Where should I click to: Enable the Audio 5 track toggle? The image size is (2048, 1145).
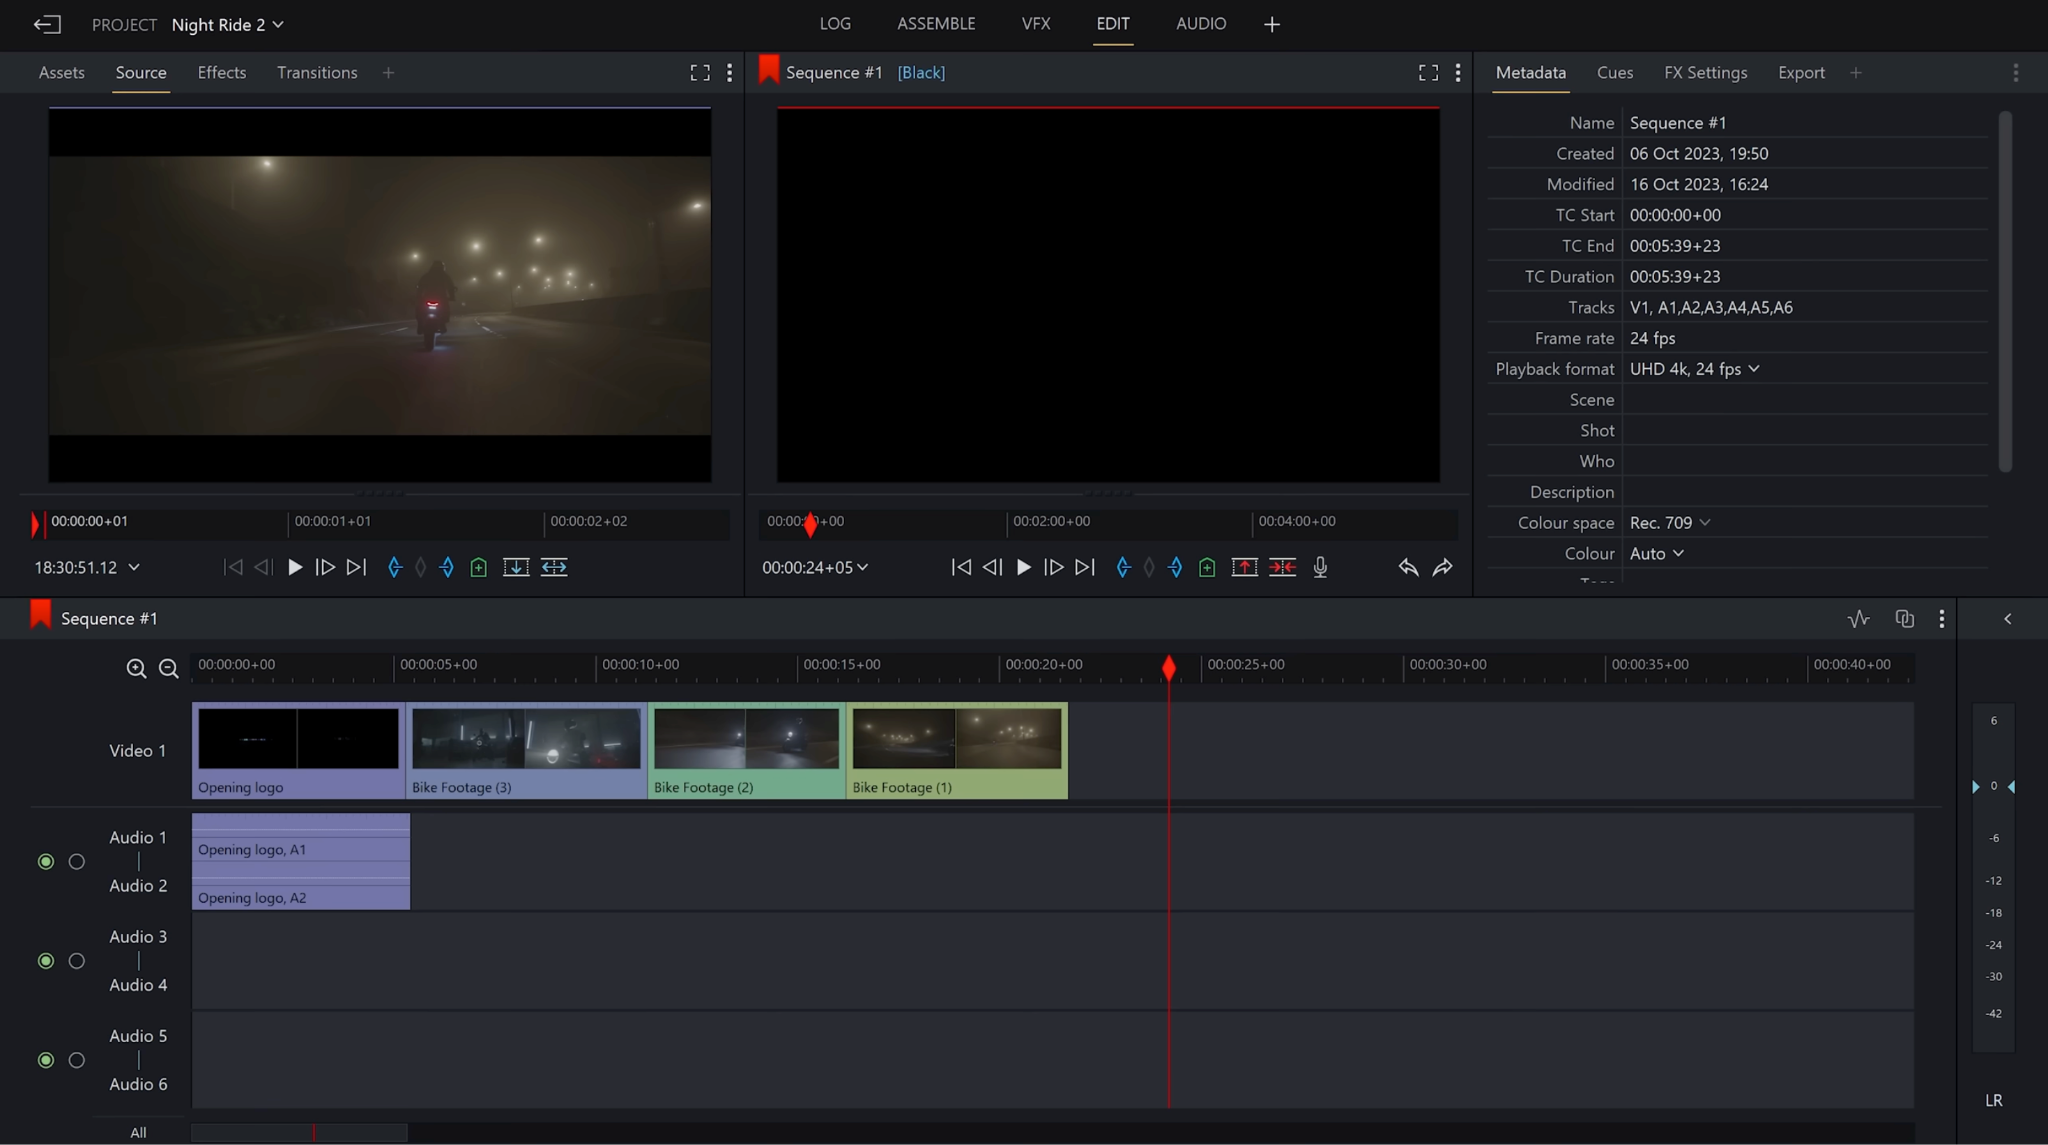45,1060
